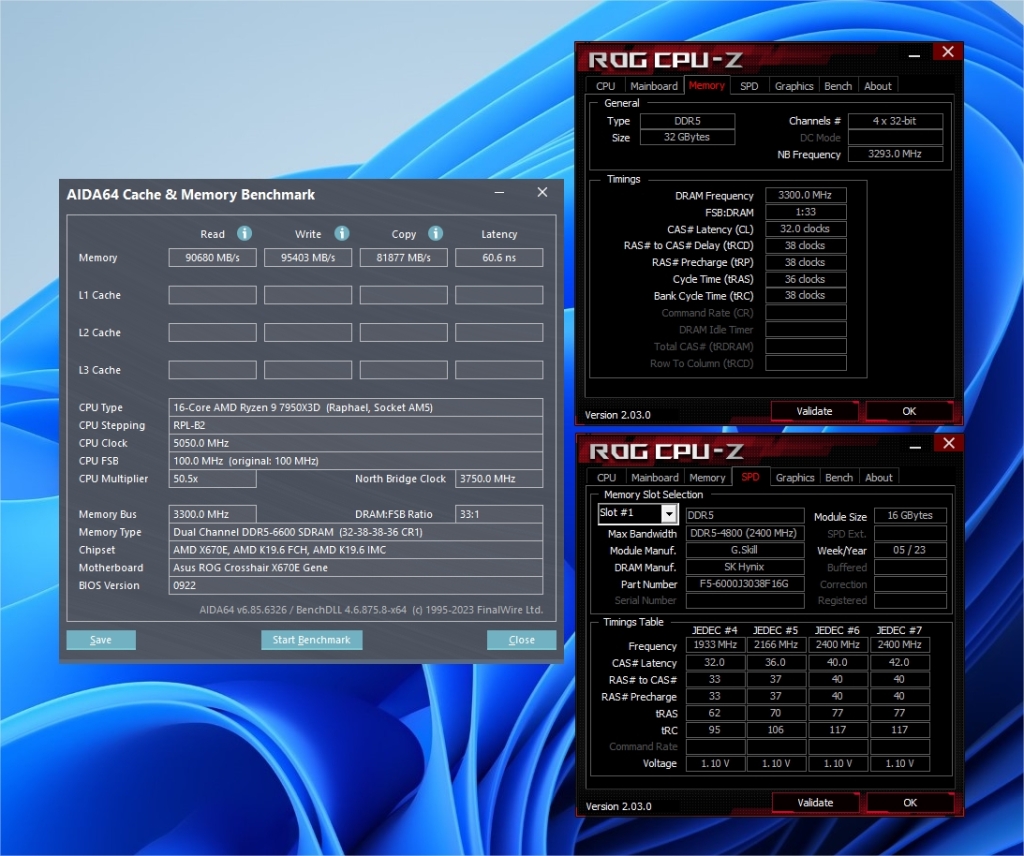Screen dimensions: 1024x856
Task: Click Validate in the upper CPU-Z window
Action: point(814,411)
